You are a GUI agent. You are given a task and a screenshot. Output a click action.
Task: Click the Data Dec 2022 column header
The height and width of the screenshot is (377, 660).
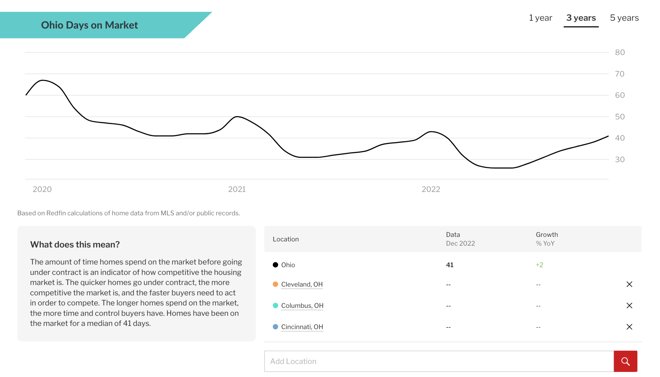click(x=460, y=239)
